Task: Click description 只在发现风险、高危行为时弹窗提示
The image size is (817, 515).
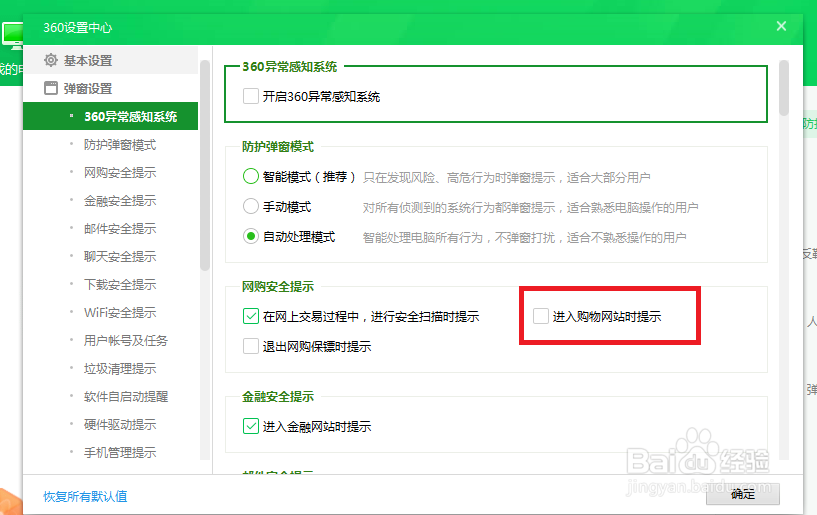Action: coord(459,177)
